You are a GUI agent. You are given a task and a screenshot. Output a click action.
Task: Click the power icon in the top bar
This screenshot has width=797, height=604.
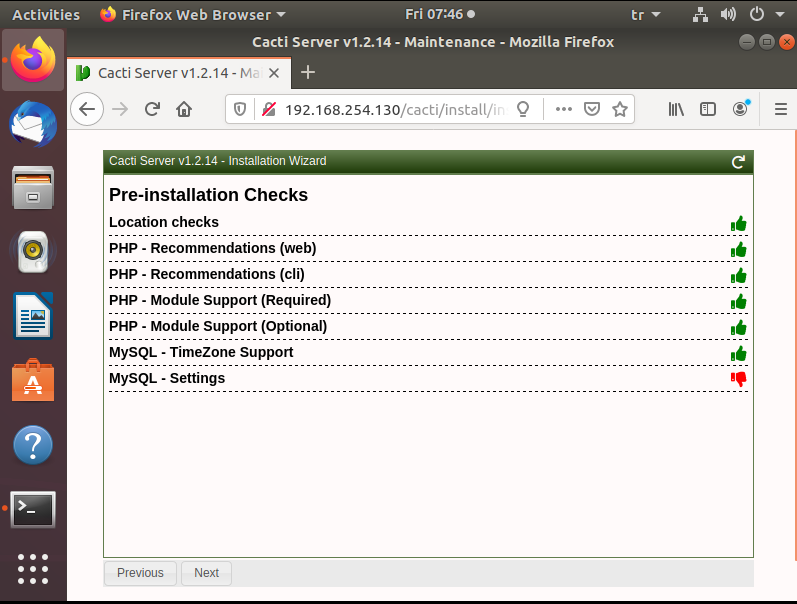756,14
